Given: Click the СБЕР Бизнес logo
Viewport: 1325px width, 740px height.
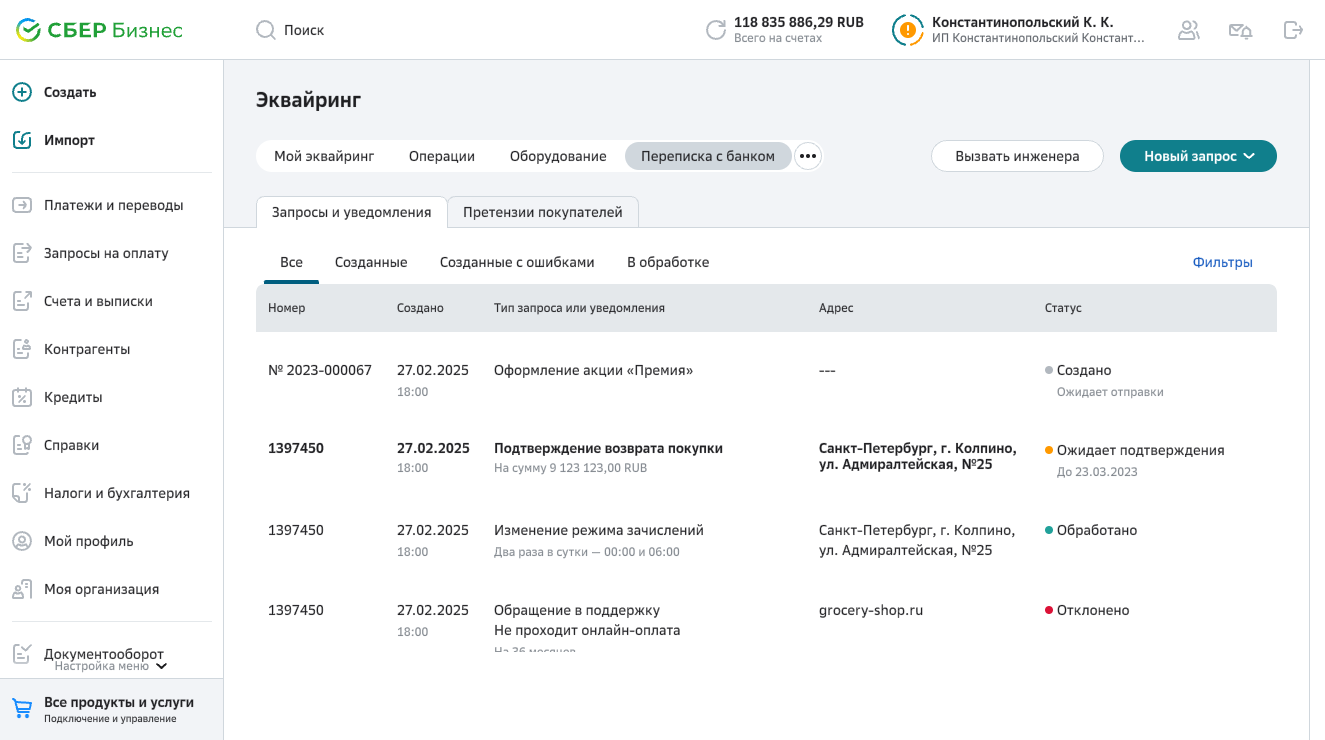Looking at the screenshot, I should pyautogui.click(x=99, y=30).
